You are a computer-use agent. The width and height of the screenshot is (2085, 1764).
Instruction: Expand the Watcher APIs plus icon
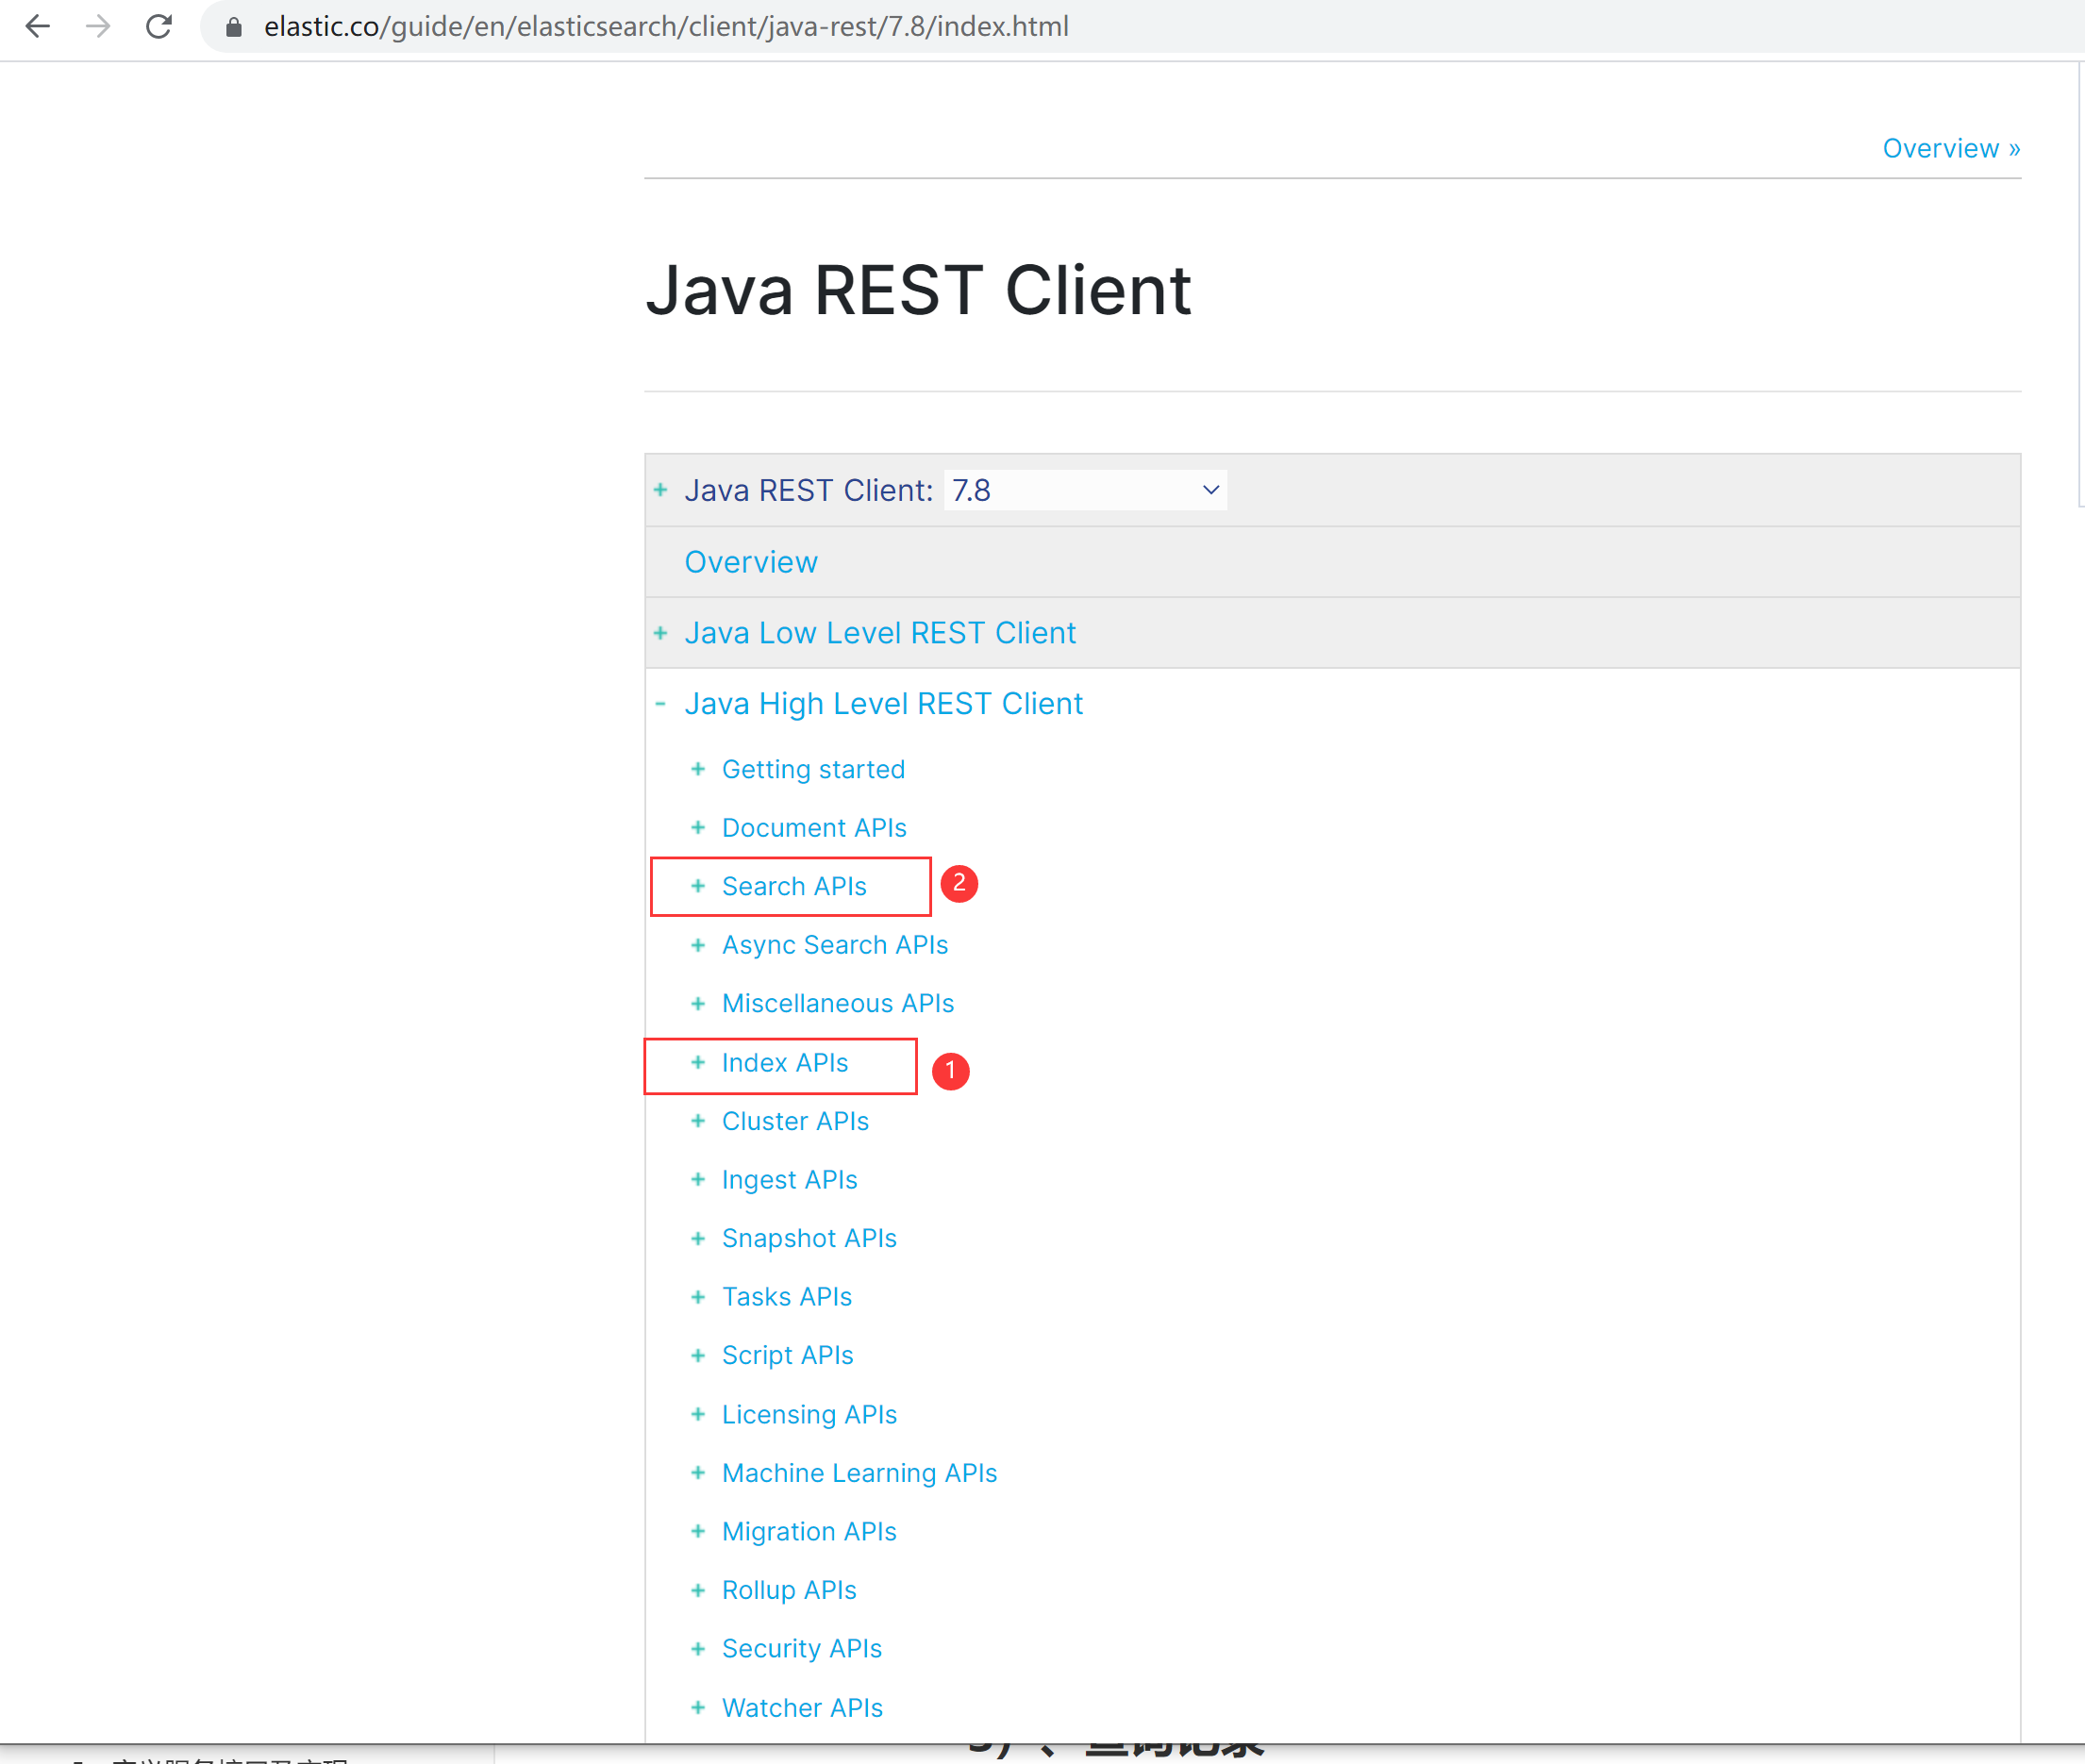click(698, 1707)
